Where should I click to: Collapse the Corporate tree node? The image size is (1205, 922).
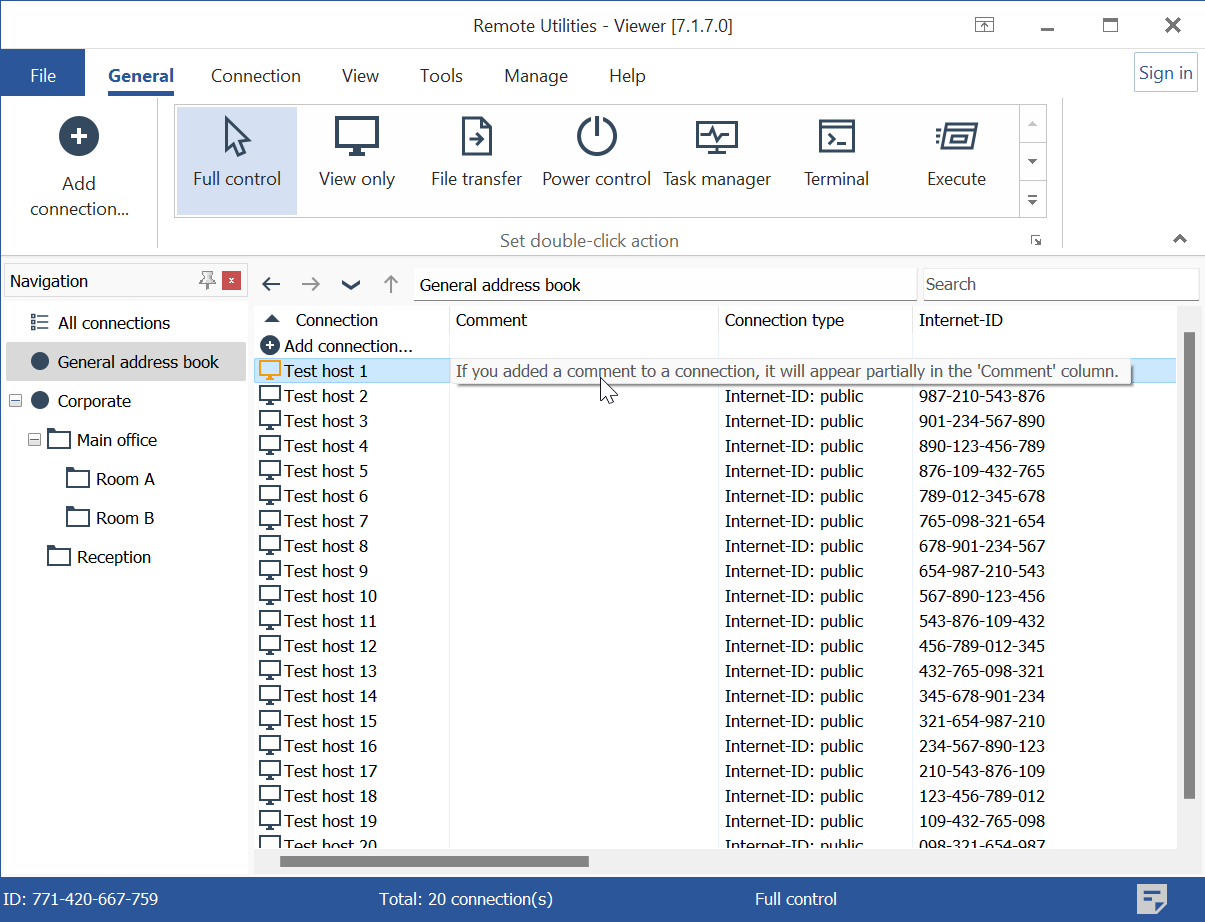pos(16,401)
